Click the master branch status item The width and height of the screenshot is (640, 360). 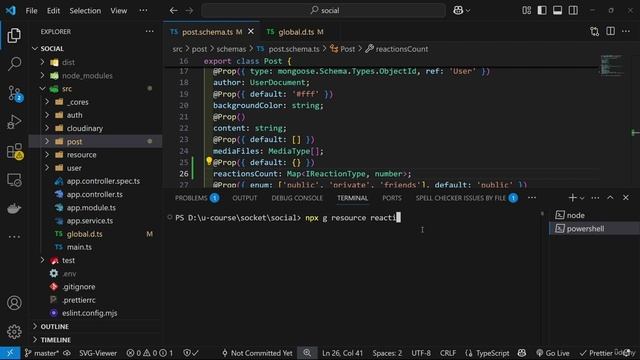[42, 353]
